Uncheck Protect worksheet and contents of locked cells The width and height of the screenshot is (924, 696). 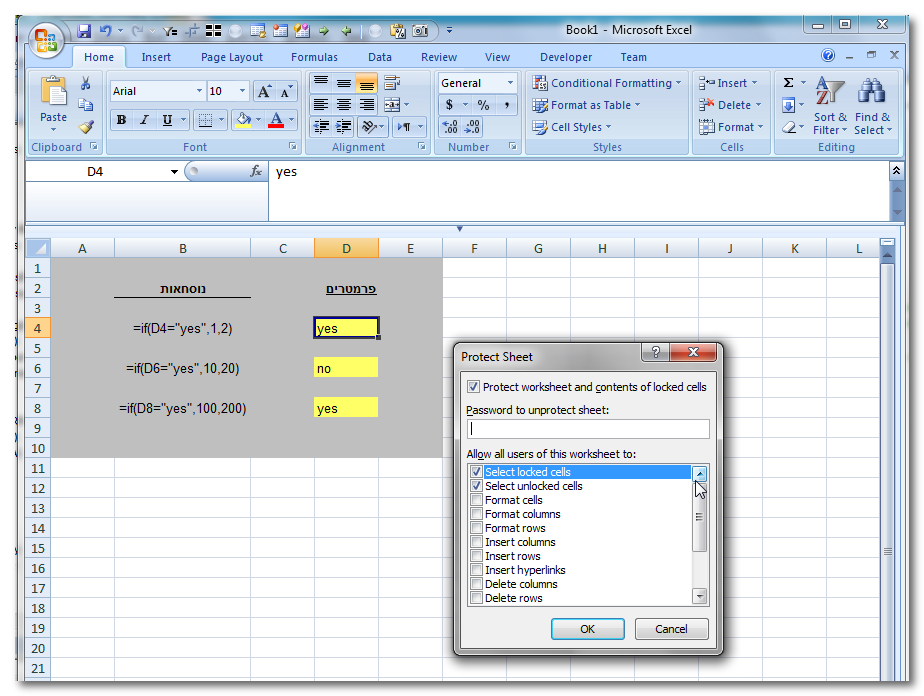pos(474,387)
